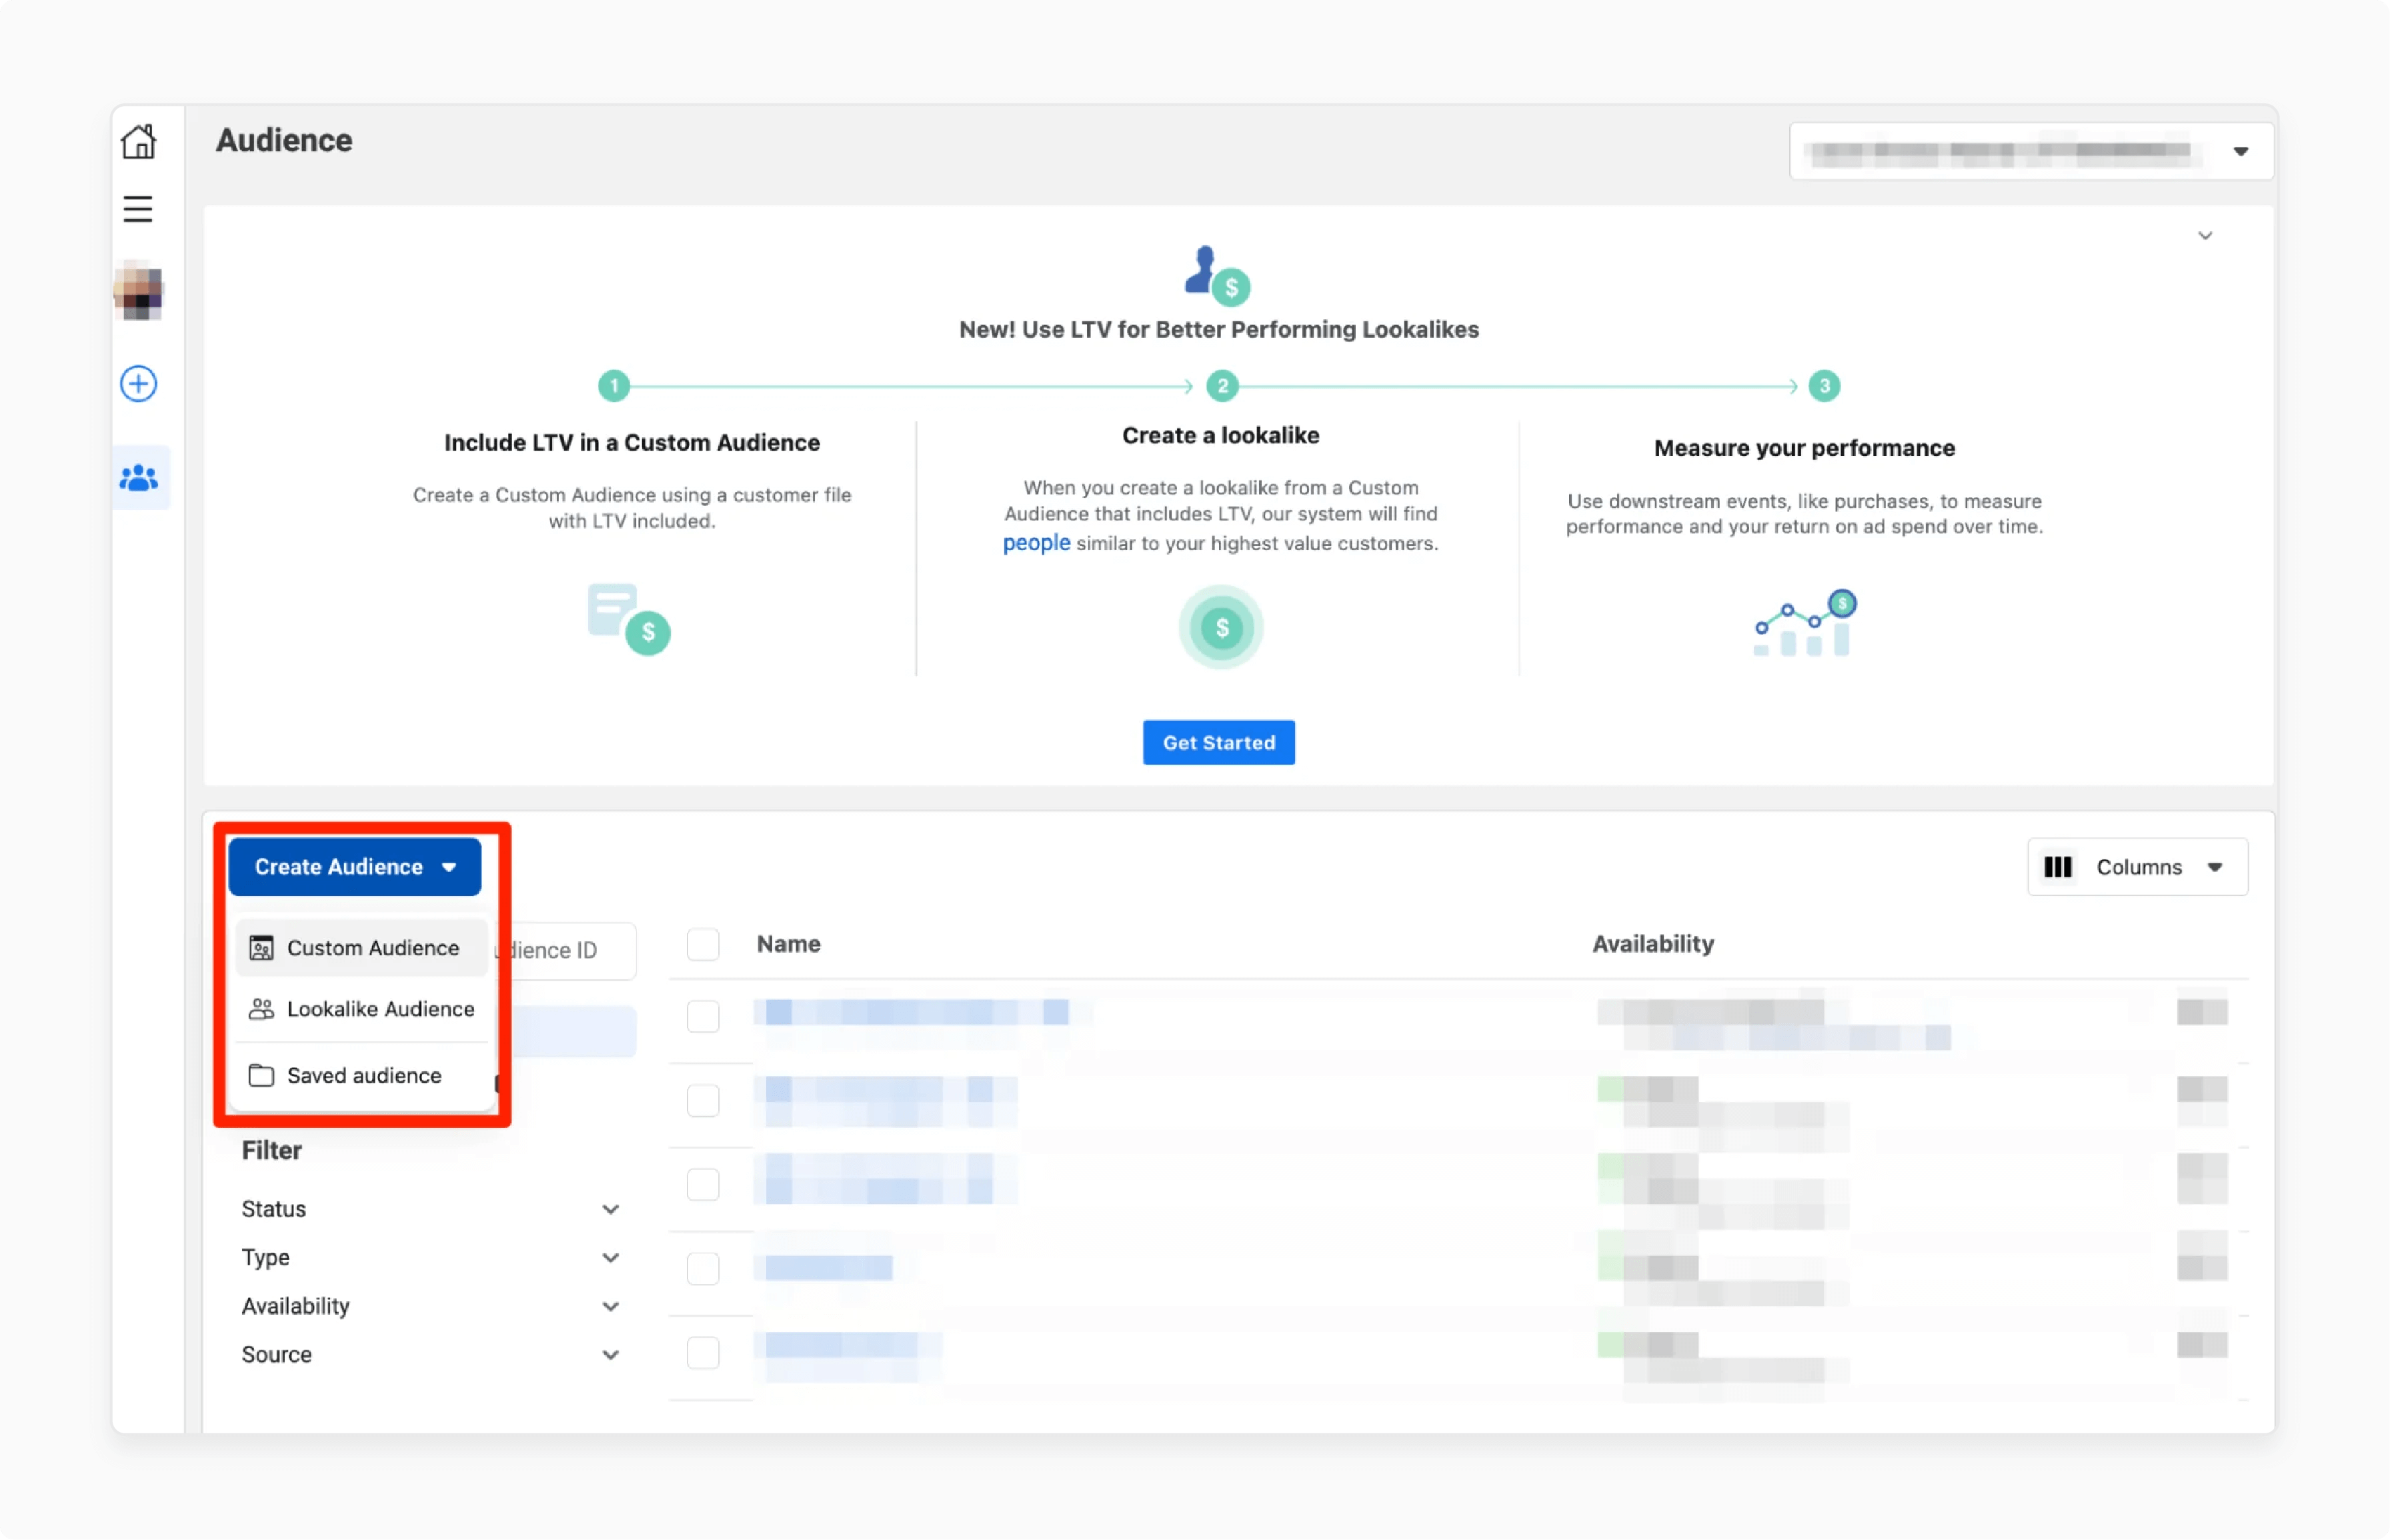Tick the select-all checkbox beside Name
Image resolution: width=2390 pixels, height=1540 pixels.
click(703, 945)
